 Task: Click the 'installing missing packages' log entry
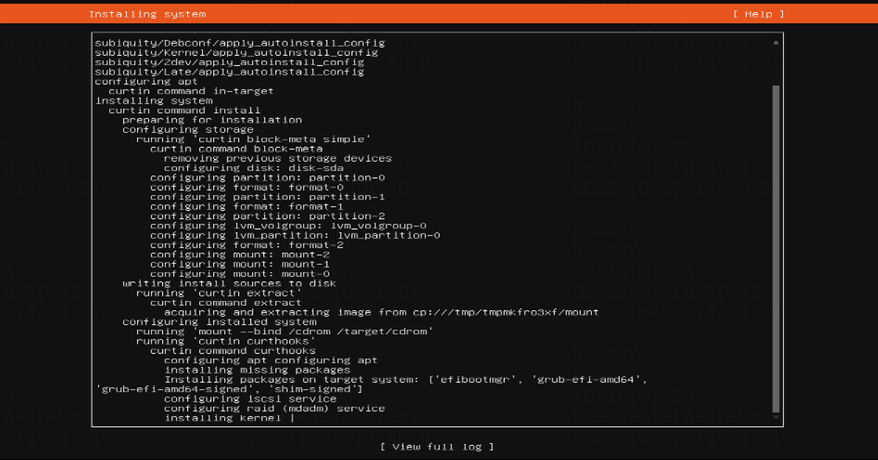(x=258, y=370)
